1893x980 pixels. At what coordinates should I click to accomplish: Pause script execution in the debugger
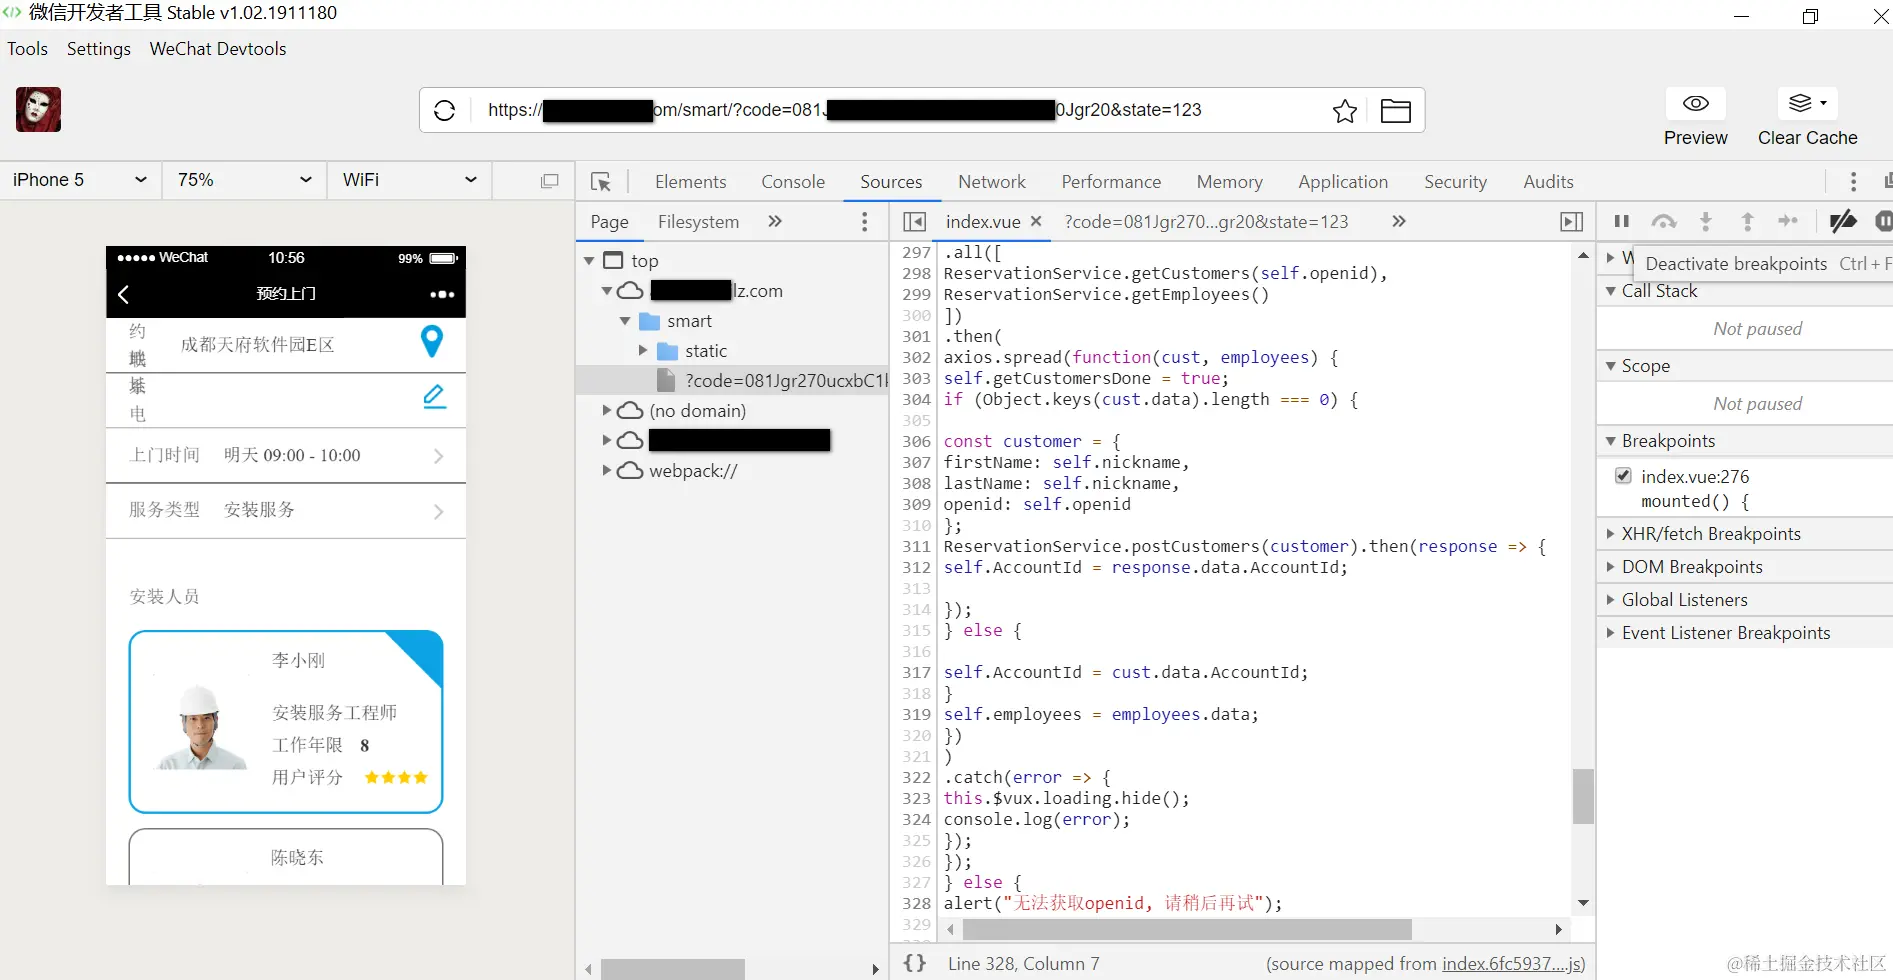point(1622,221)
